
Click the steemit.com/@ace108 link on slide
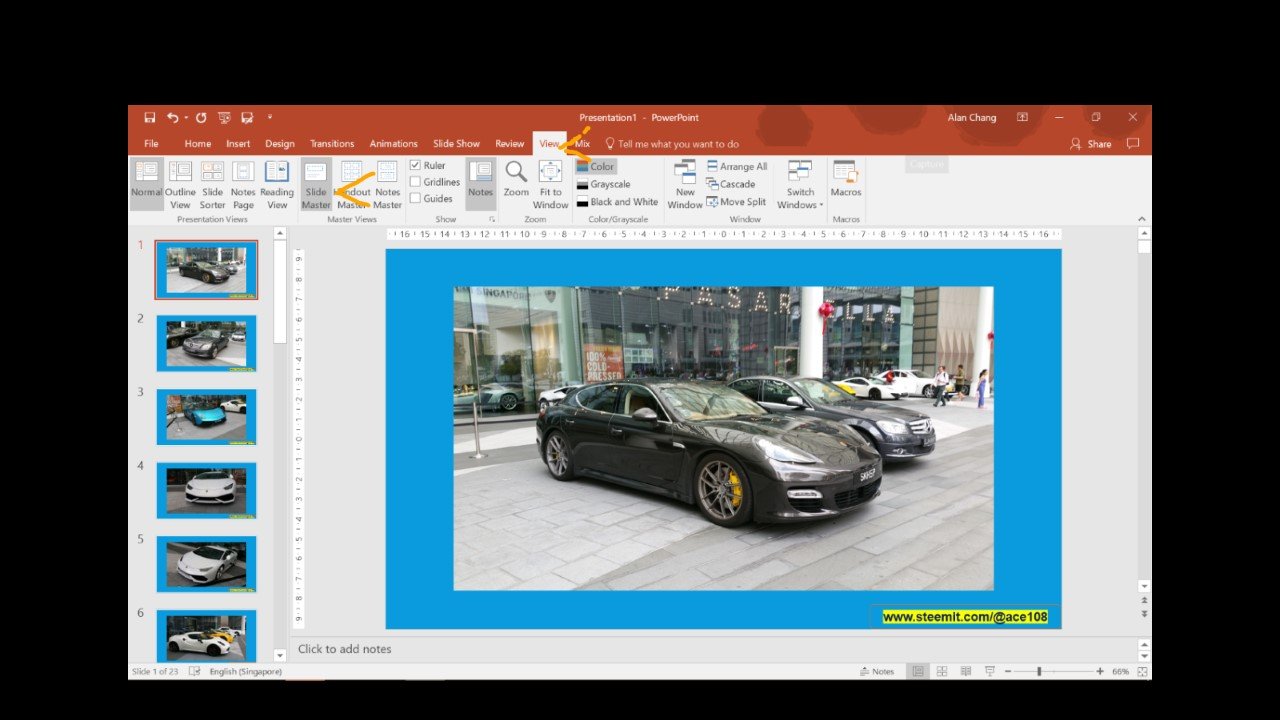(965, 617)
